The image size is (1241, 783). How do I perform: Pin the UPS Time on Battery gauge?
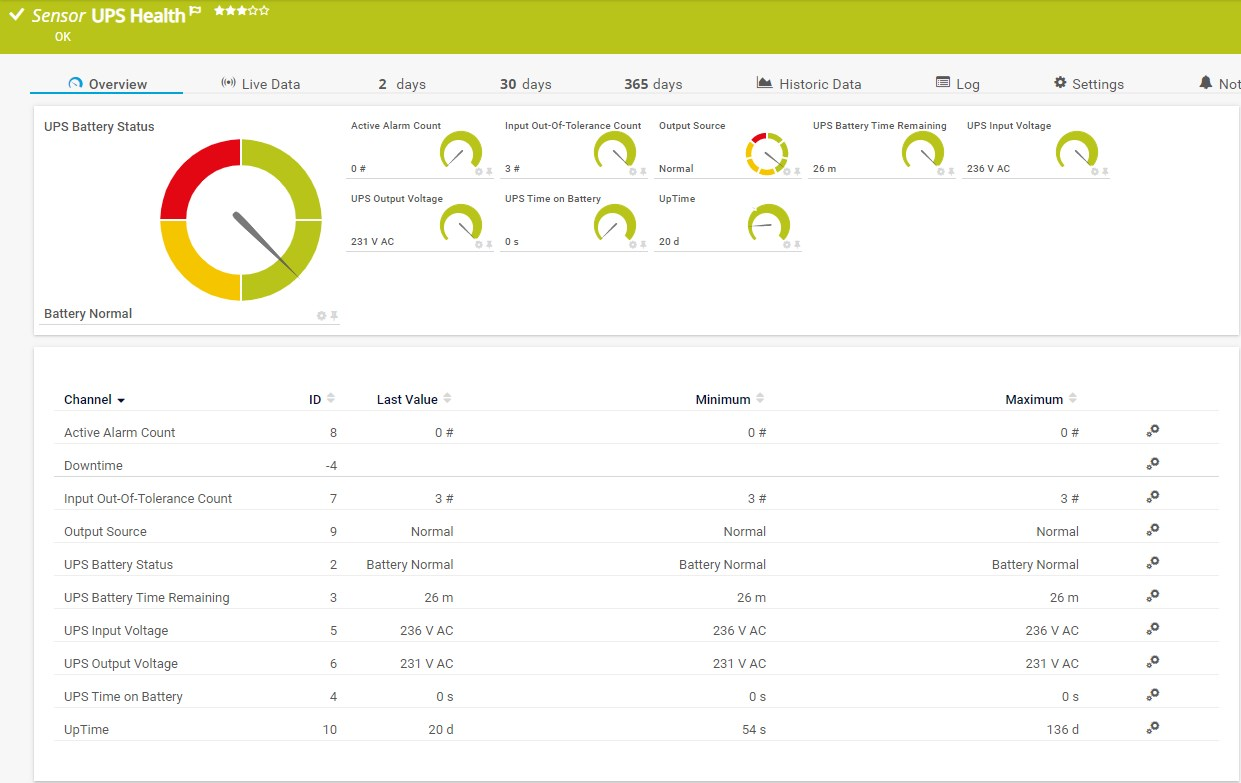pyautogui.click(x=644, y=245)
